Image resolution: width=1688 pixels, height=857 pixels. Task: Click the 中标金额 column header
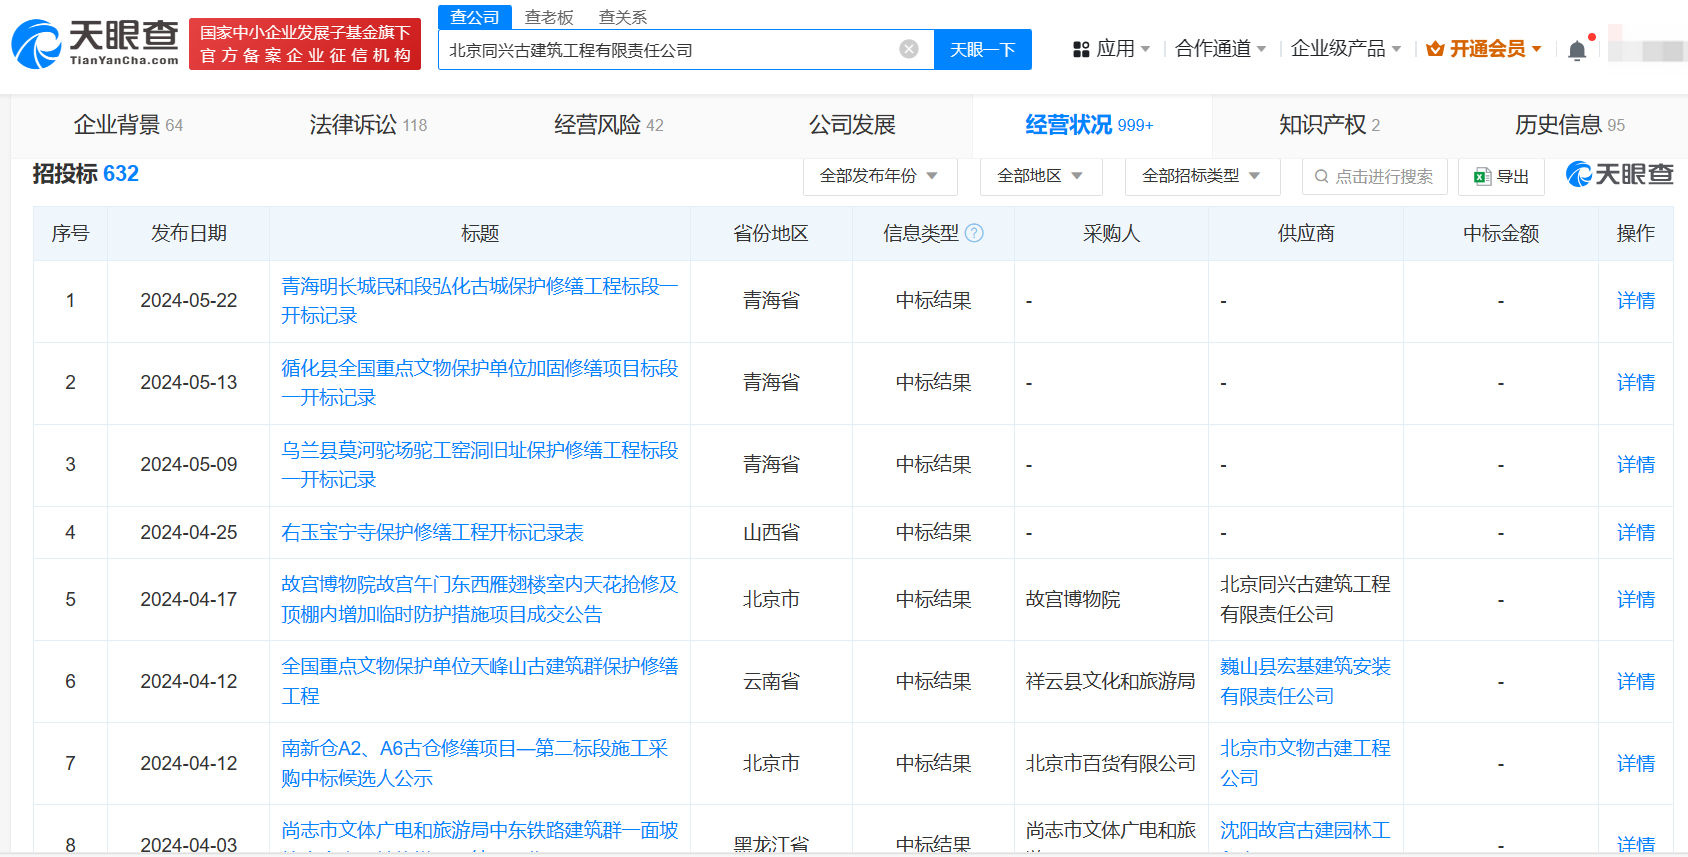[x=1501, y=233]
